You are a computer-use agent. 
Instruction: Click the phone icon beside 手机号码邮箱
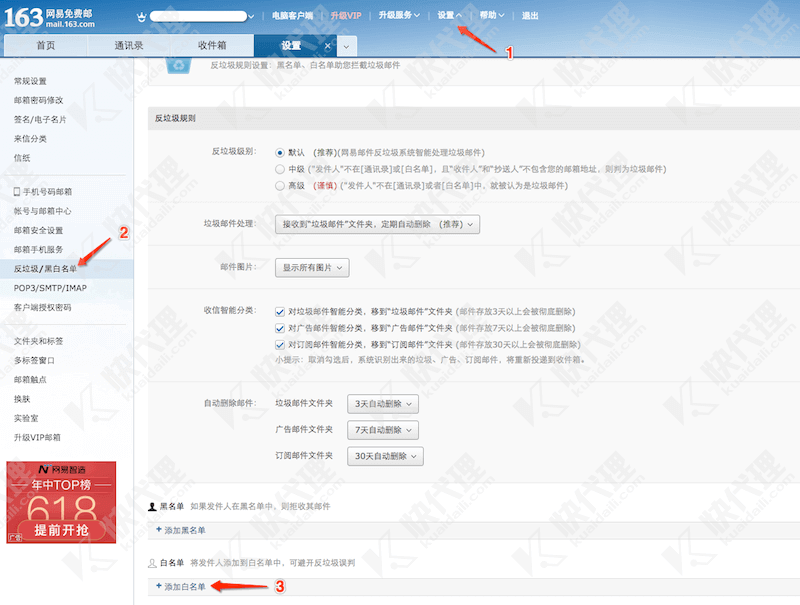click(x=17, y=191)
